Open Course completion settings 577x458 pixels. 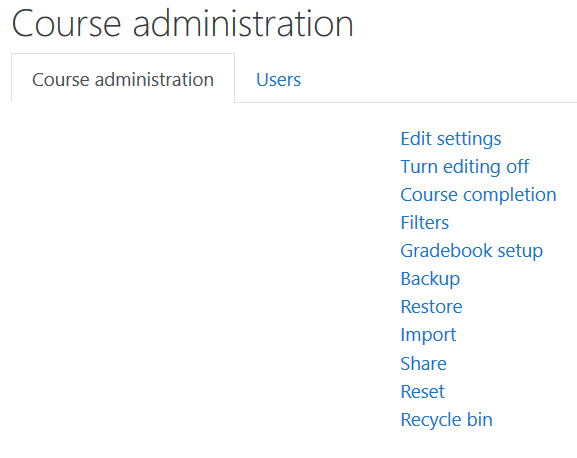pyautogui.click(x=478, y=195)
